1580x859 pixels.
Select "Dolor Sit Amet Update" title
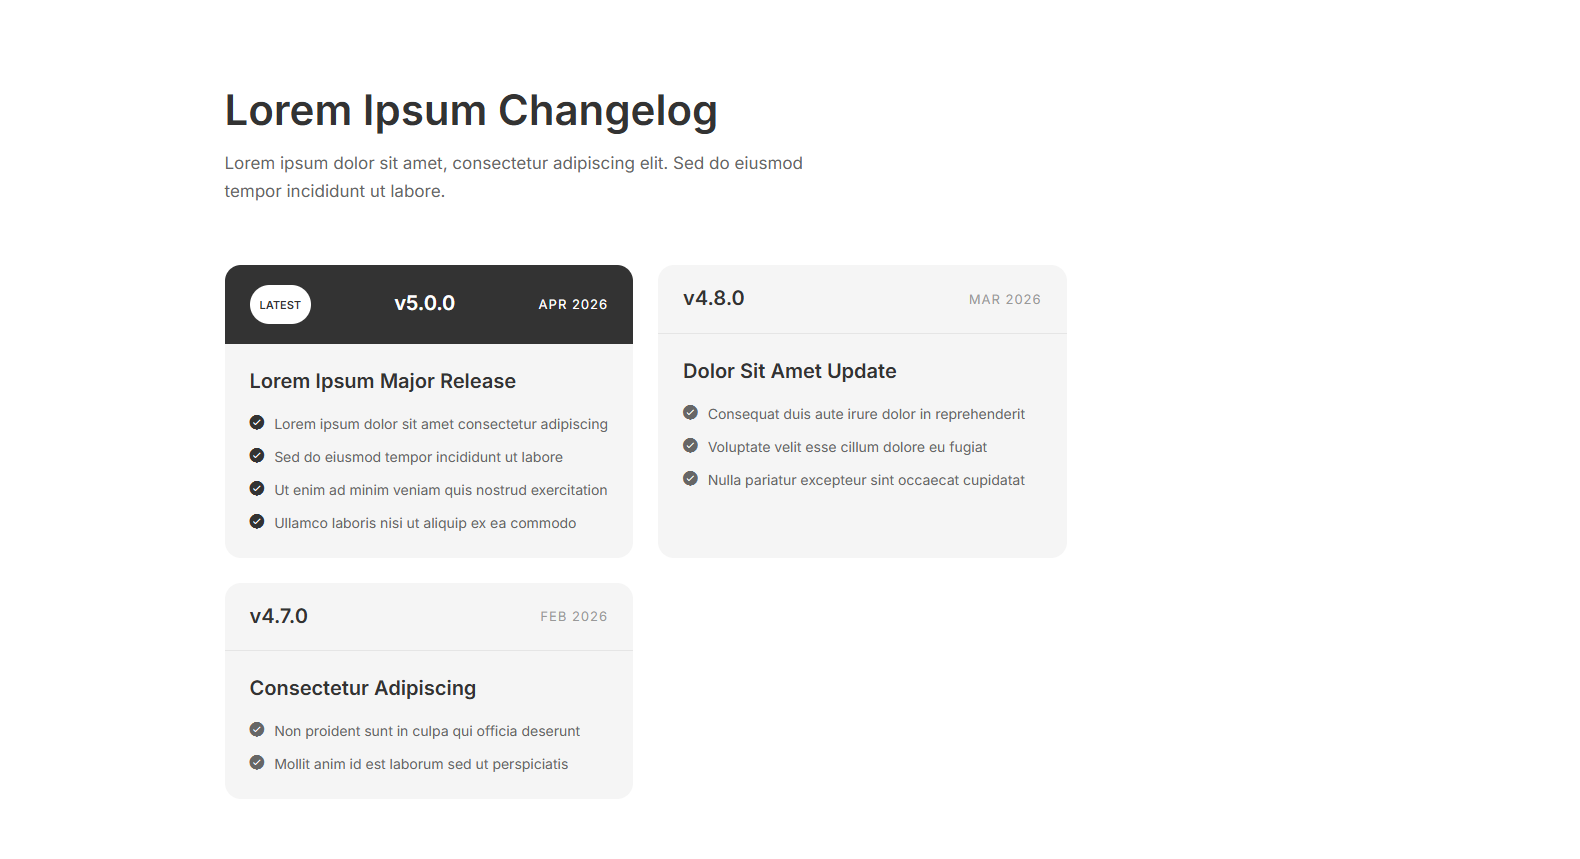pos(789,371)
